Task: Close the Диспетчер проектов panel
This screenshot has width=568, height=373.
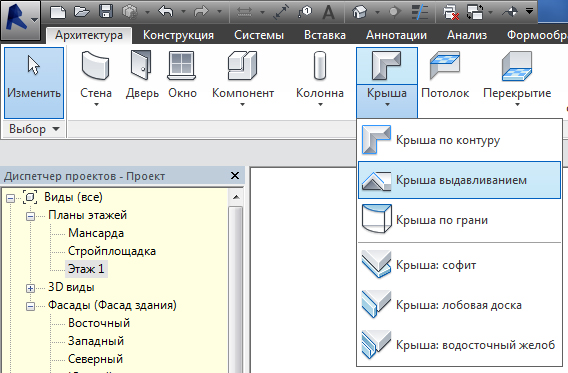Action: pos(235,176)
